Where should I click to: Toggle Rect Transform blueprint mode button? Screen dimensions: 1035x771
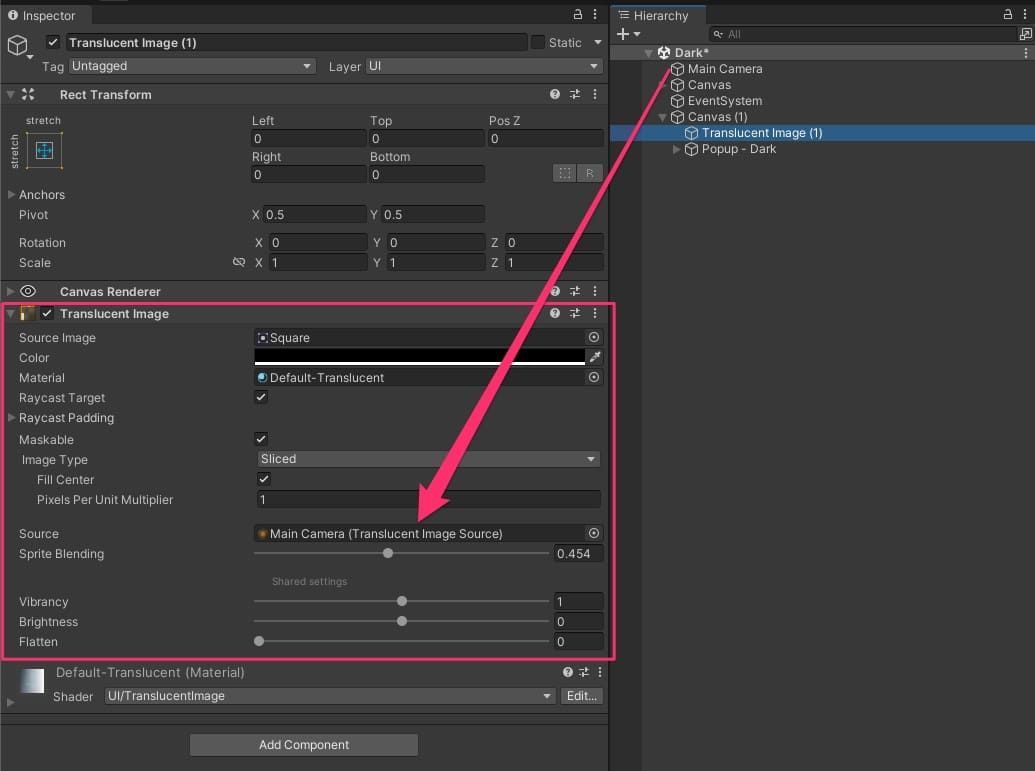coord(564,173)
